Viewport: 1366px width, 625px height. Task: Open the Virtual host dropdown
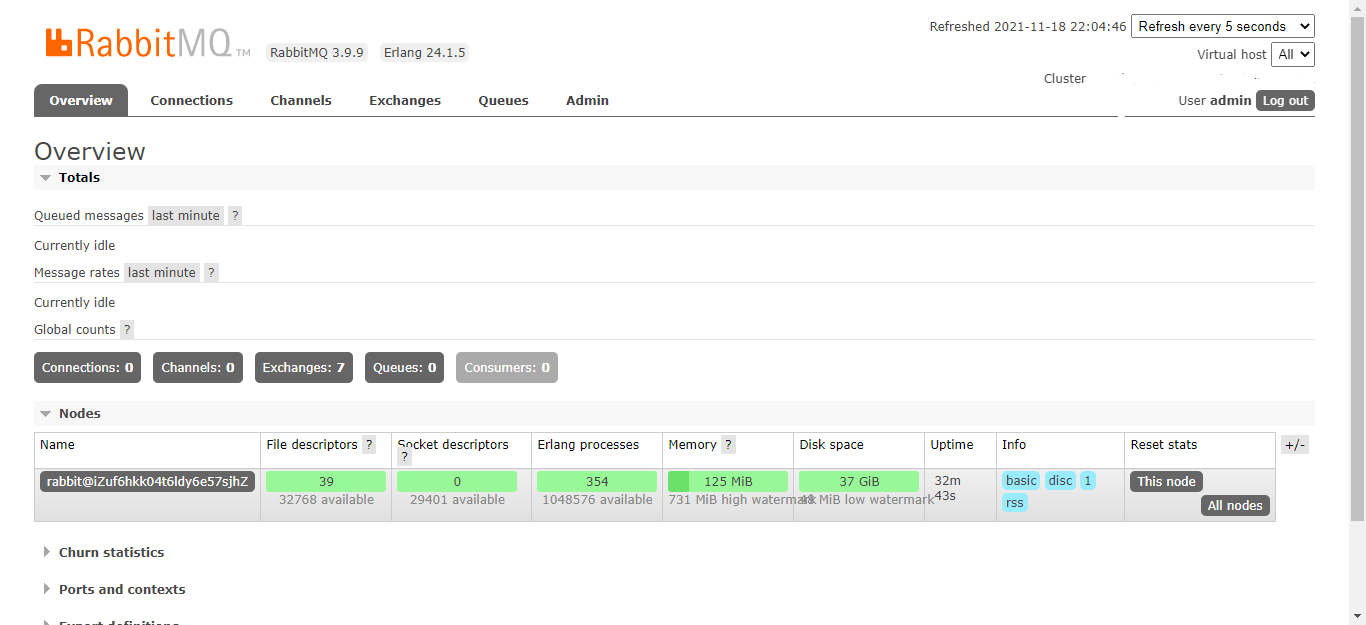(x=1293, y=54)
